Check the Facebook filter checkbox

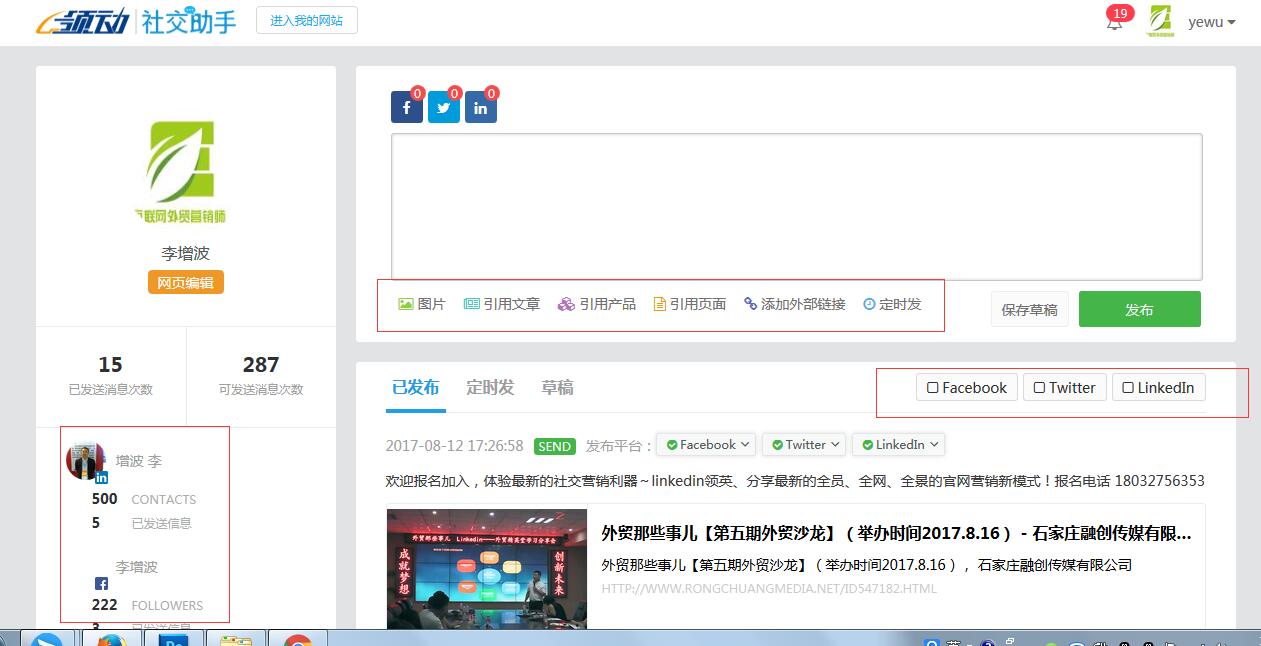point(933,388)
